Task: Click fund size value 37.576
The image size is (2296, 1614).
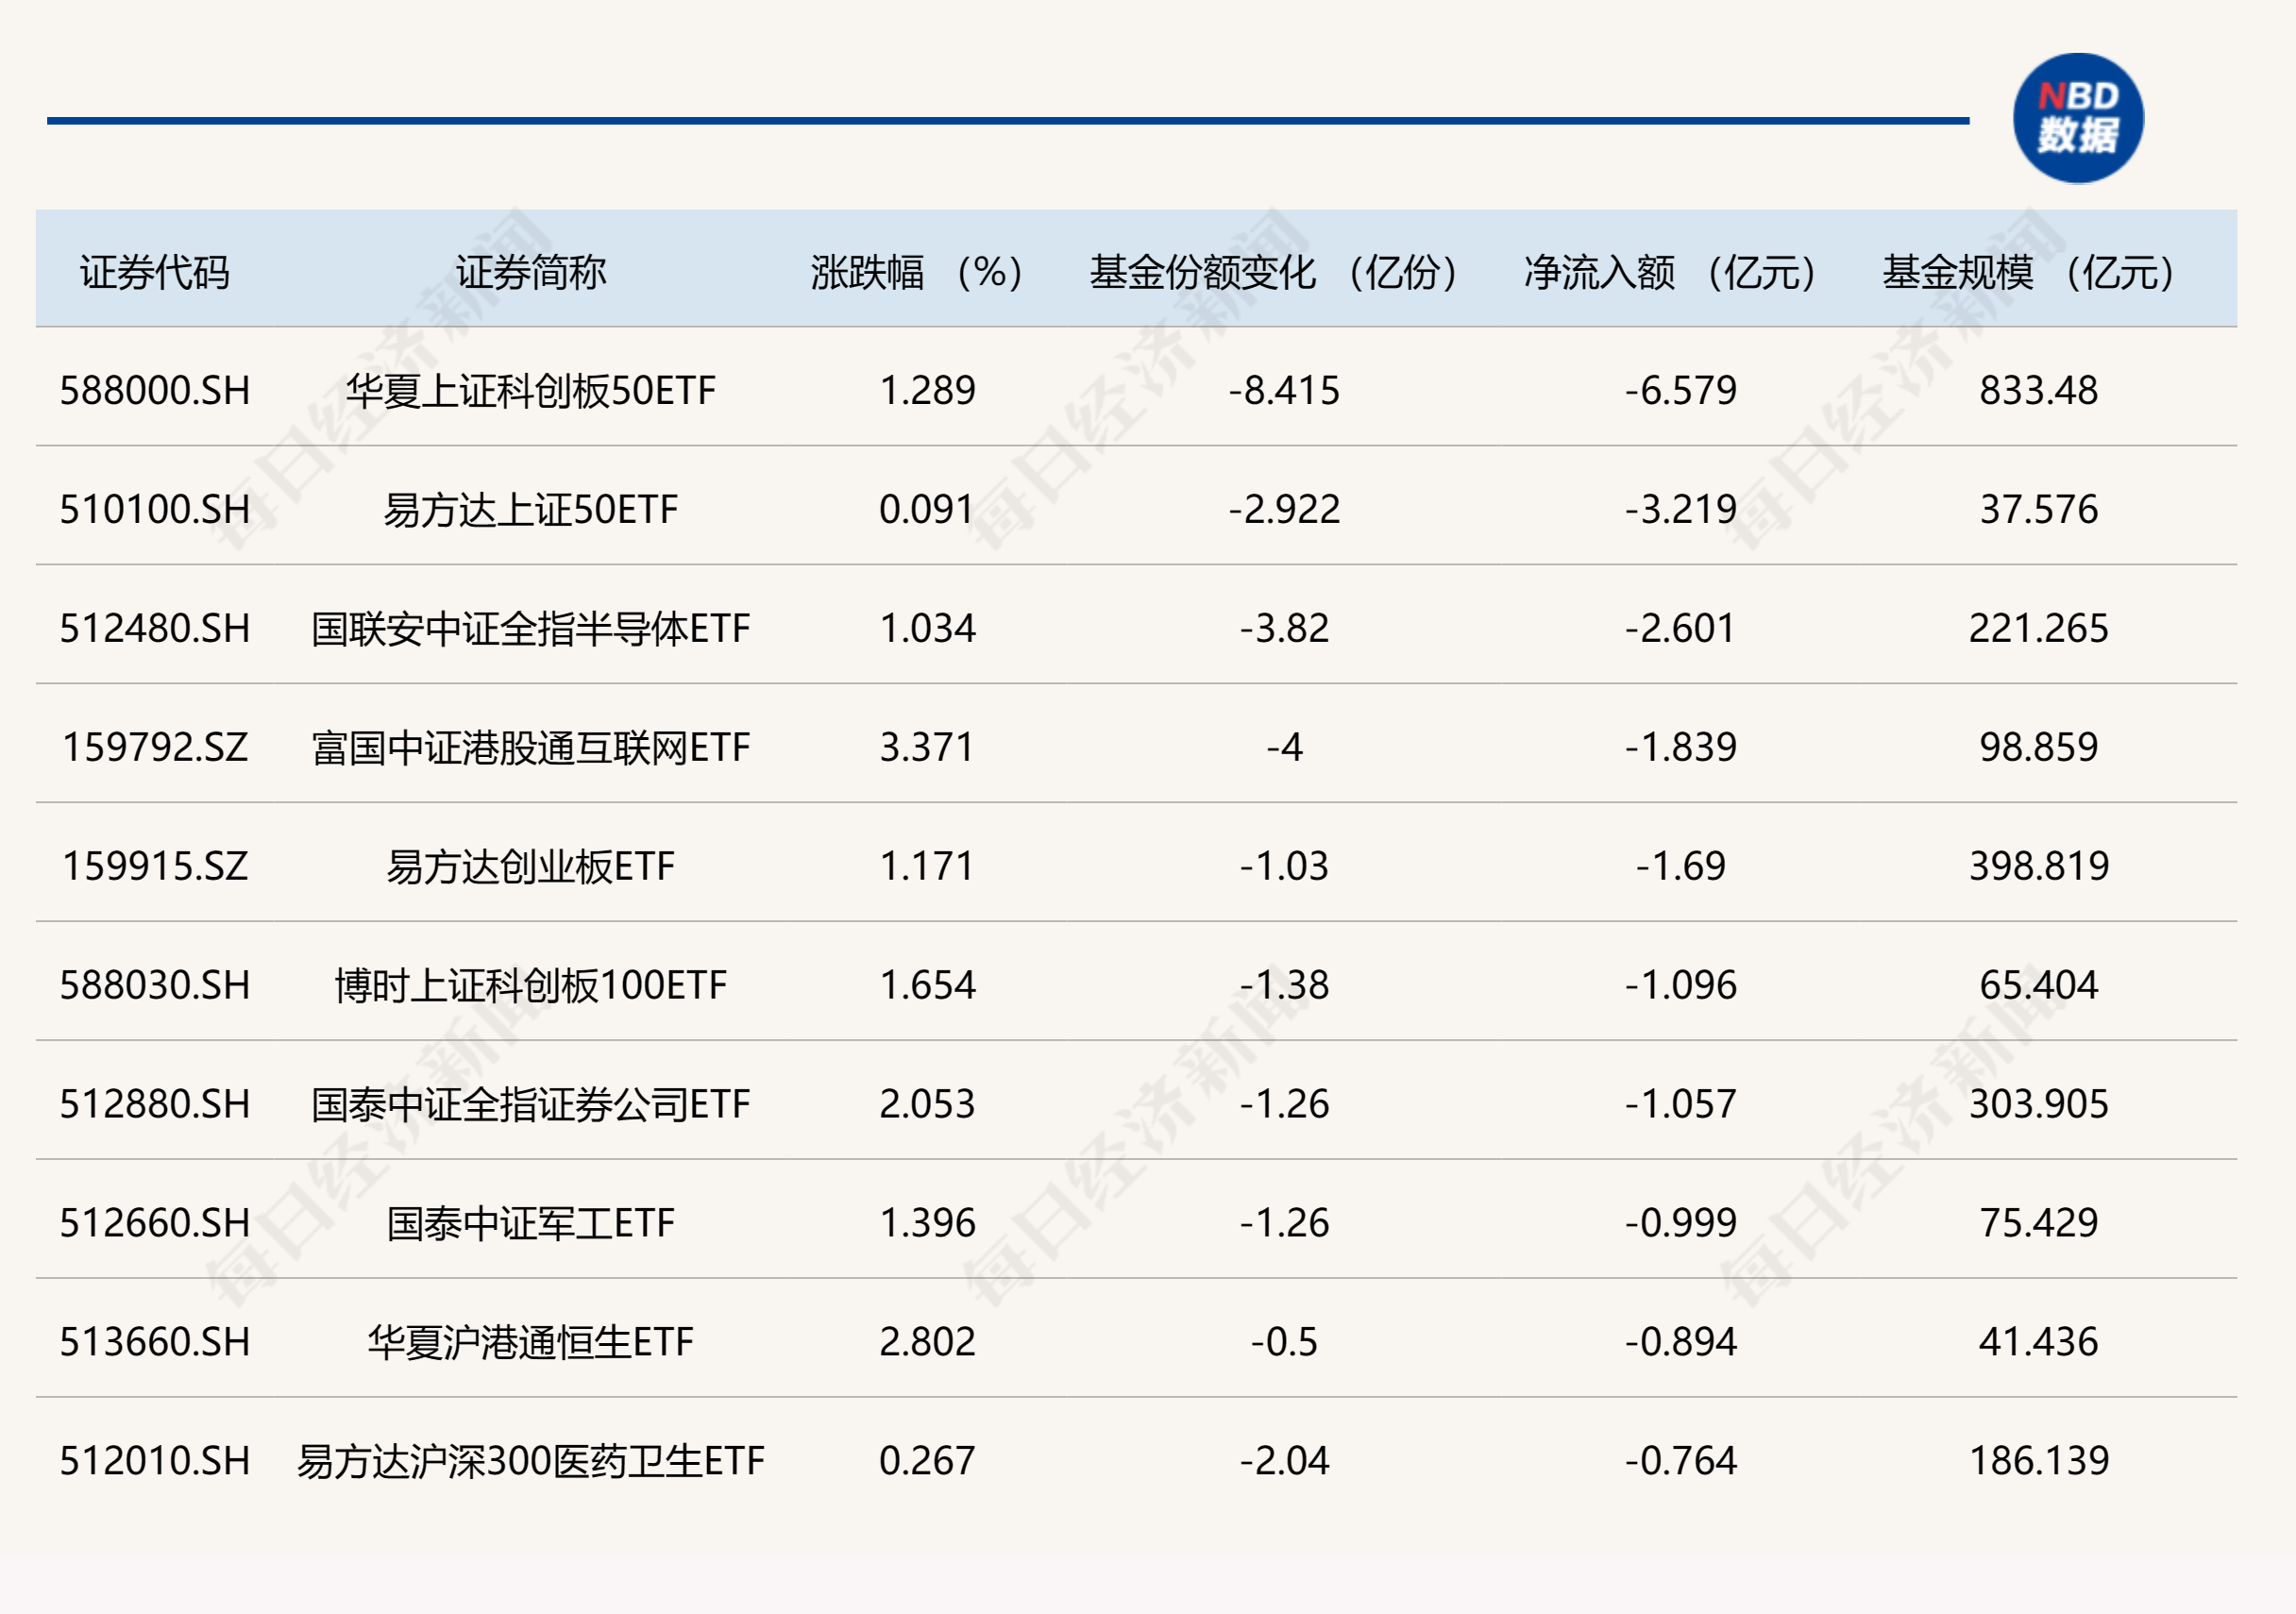Action: [2038, 509]
